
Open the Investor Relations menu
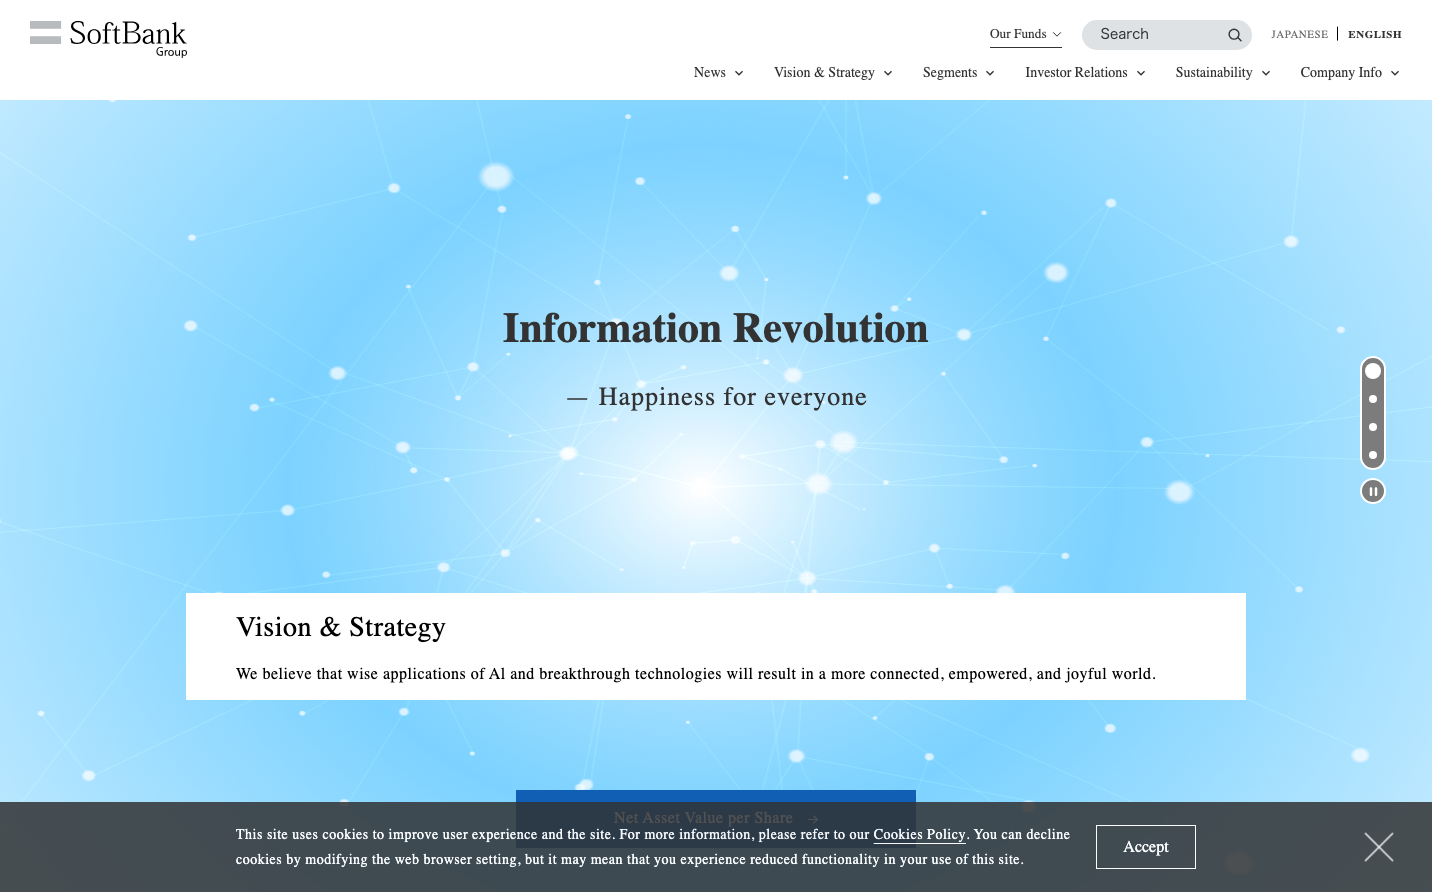point(1084,73)
